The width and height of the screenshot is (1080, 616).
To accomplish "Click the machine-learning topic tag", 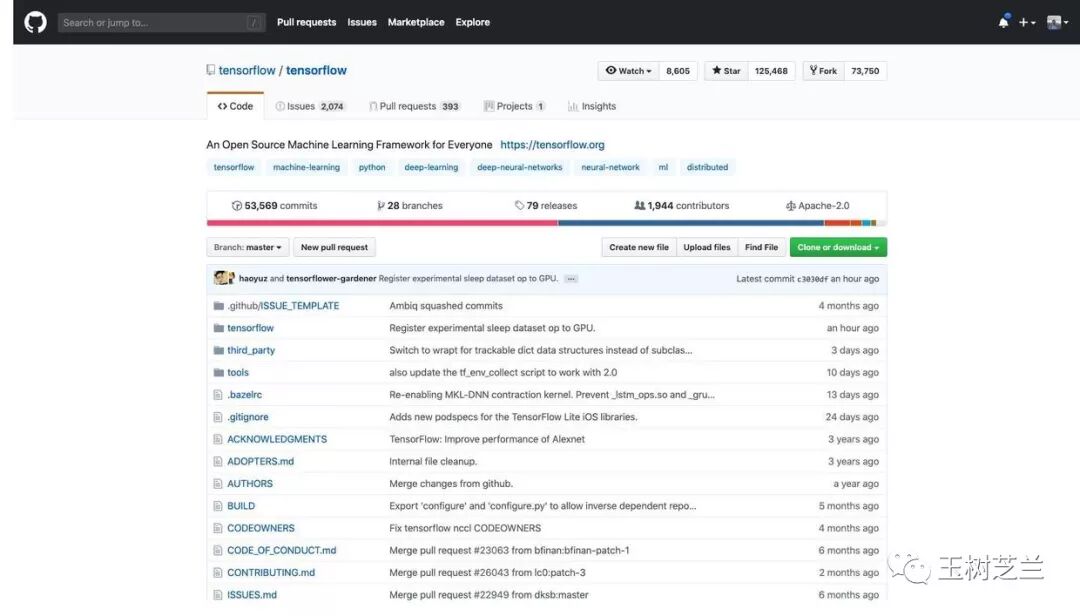I will coord(306,167).
